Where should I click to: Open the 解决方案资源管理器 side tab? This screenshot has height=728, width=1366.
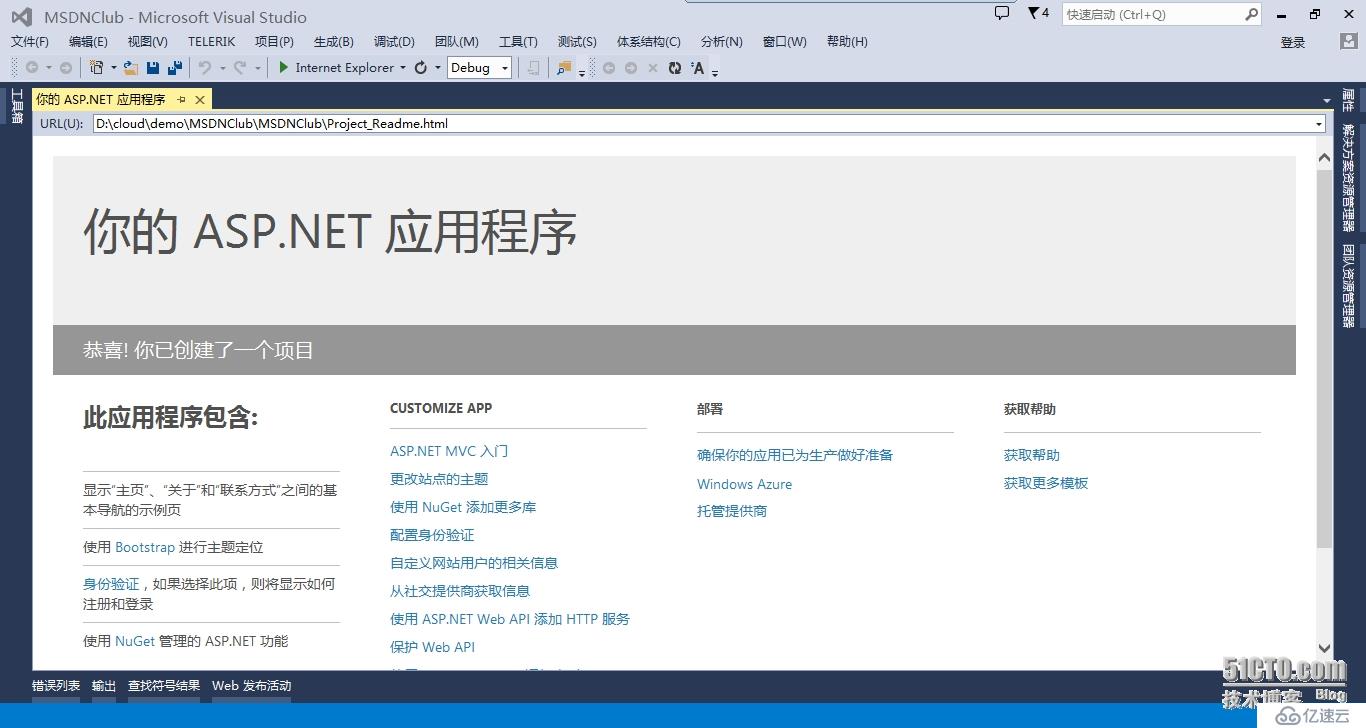[x=1348, y=177]
